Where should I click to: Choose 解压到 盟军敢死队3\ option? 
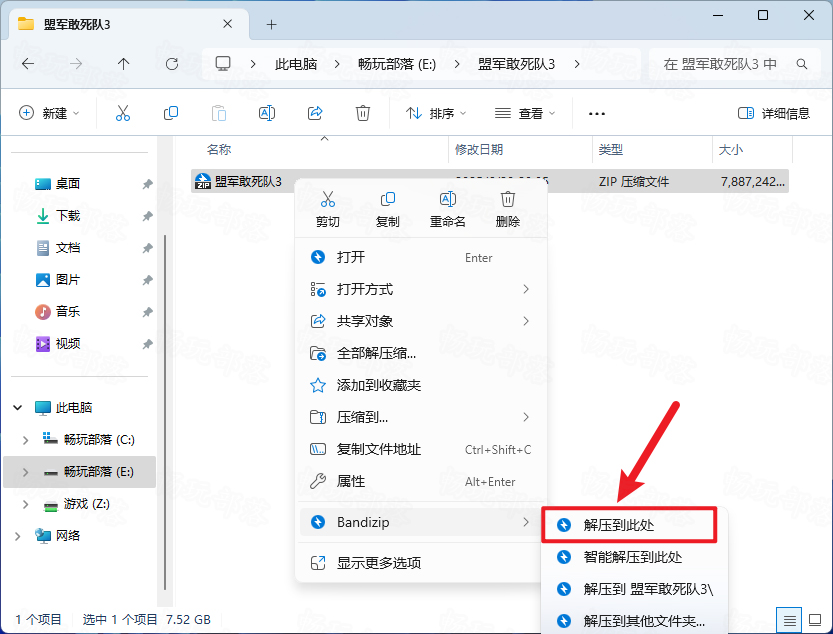pyautogui.click(x=634, y=589)
